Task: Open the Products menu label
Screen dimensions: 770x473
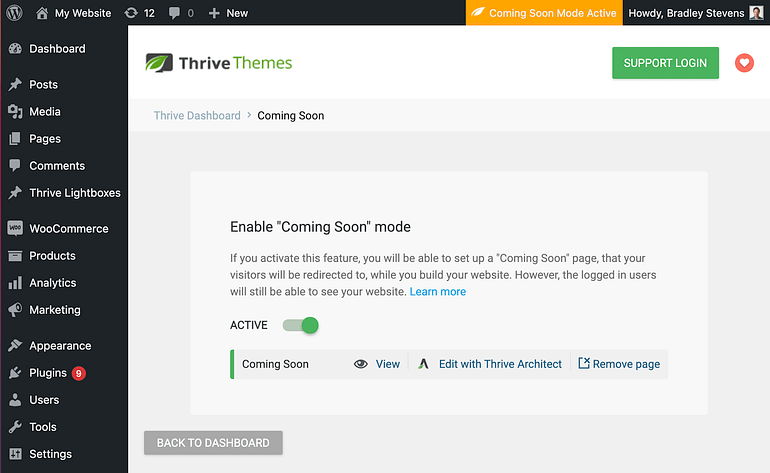Action: pos(53,255)
